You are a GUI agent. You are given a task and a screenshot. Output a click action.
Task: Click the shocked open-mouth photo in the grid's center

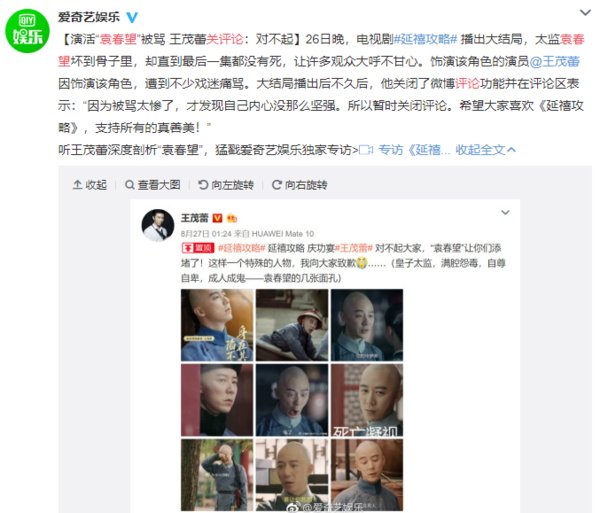tap(292, 400)
